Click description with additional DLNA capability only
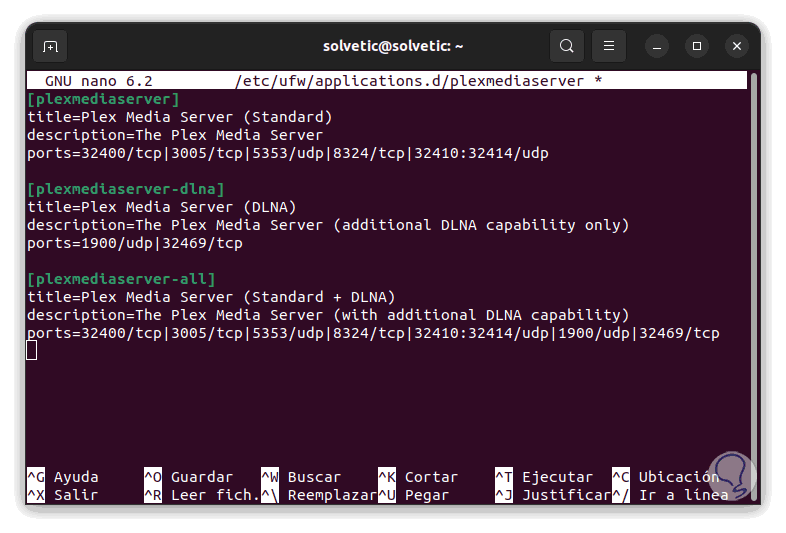 (328, 225)
